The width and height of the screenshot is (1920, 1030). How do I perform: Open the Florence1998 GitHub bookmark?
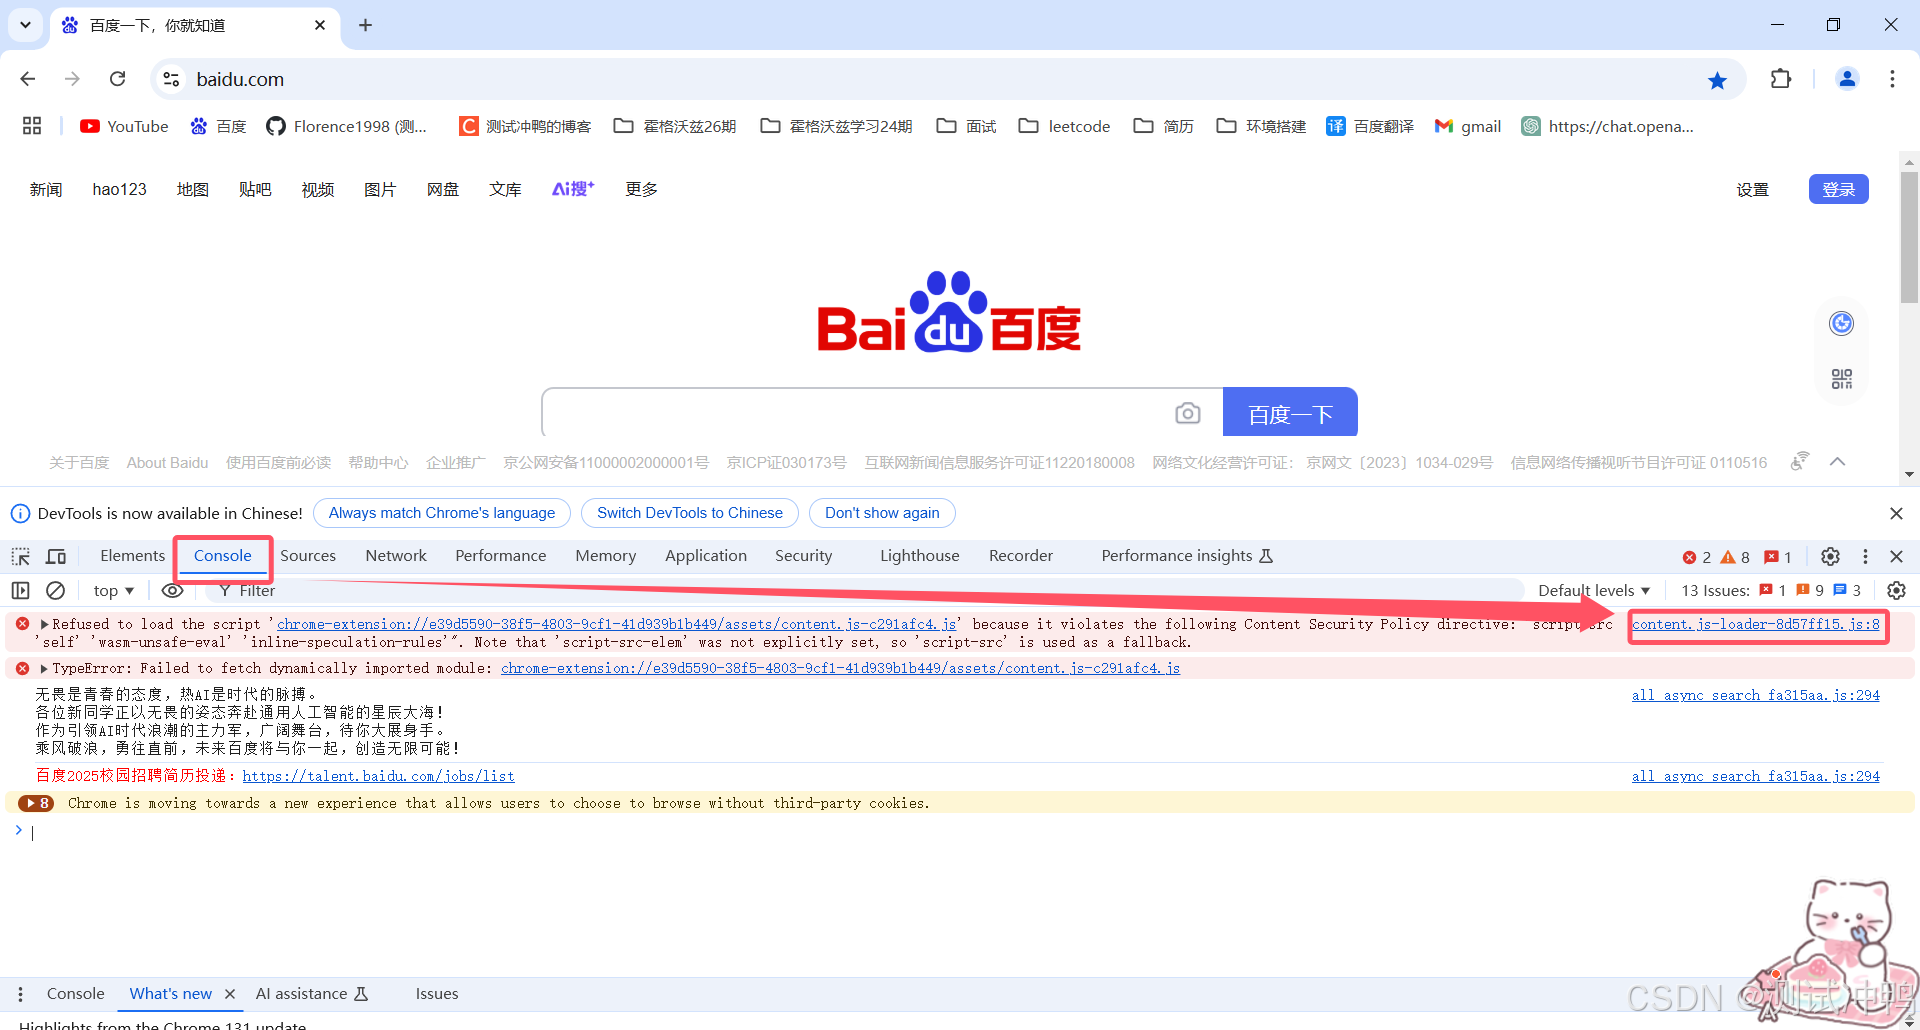(347, 126)
